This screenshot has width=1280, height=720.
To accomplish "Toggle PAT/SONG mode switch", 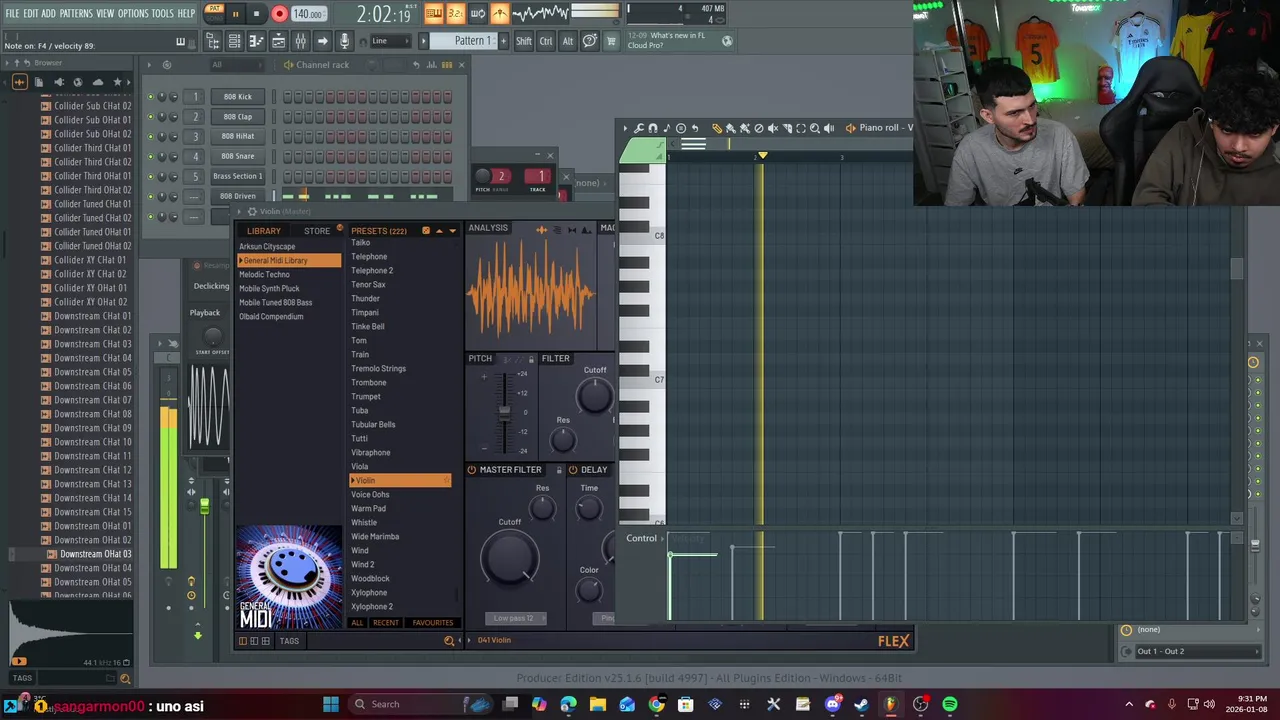I will tap(213, 13).
